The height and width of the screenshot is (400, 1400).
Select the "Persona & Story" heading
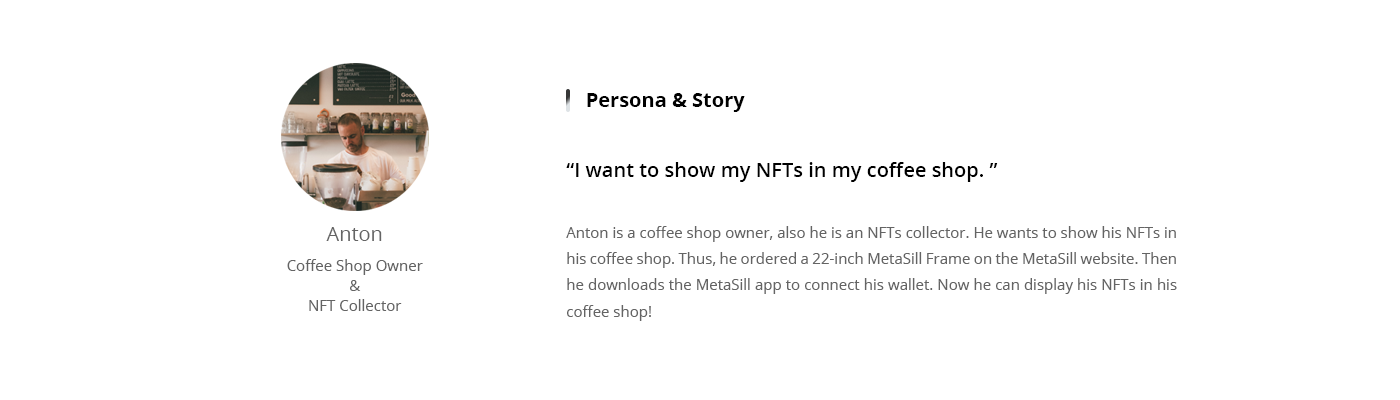click(665, 100)
